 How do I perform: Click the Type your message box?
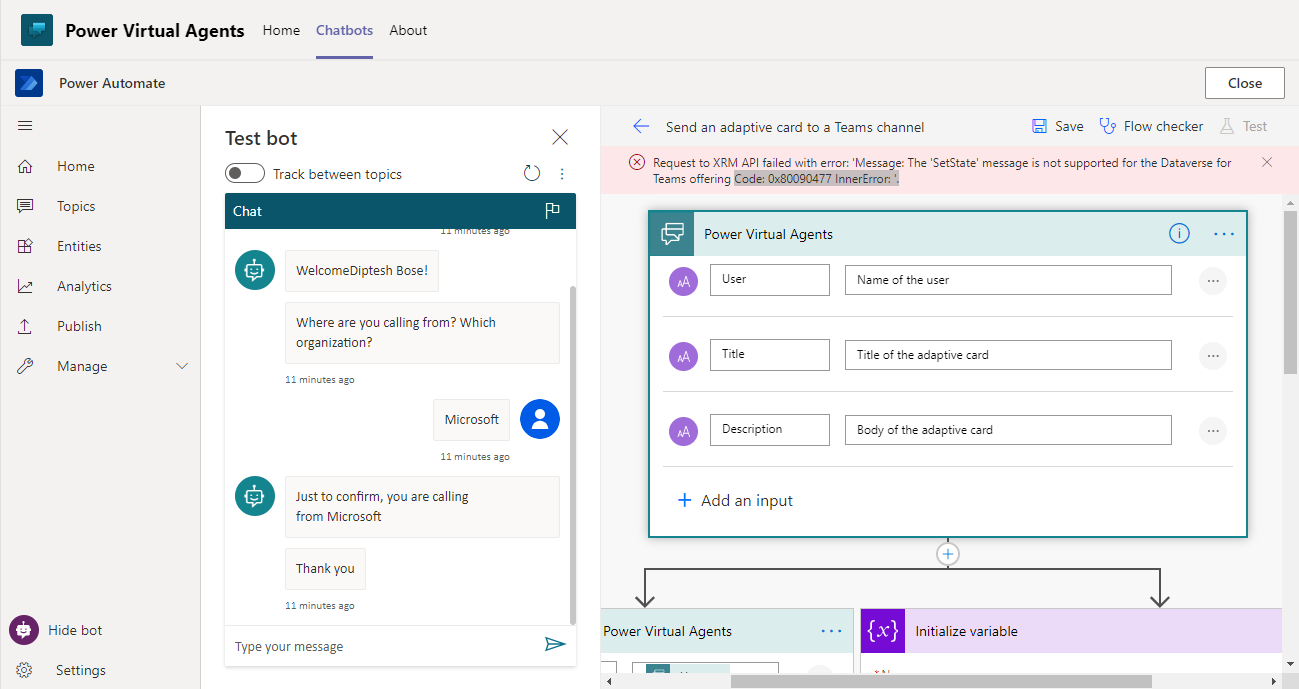click(385, 646)
